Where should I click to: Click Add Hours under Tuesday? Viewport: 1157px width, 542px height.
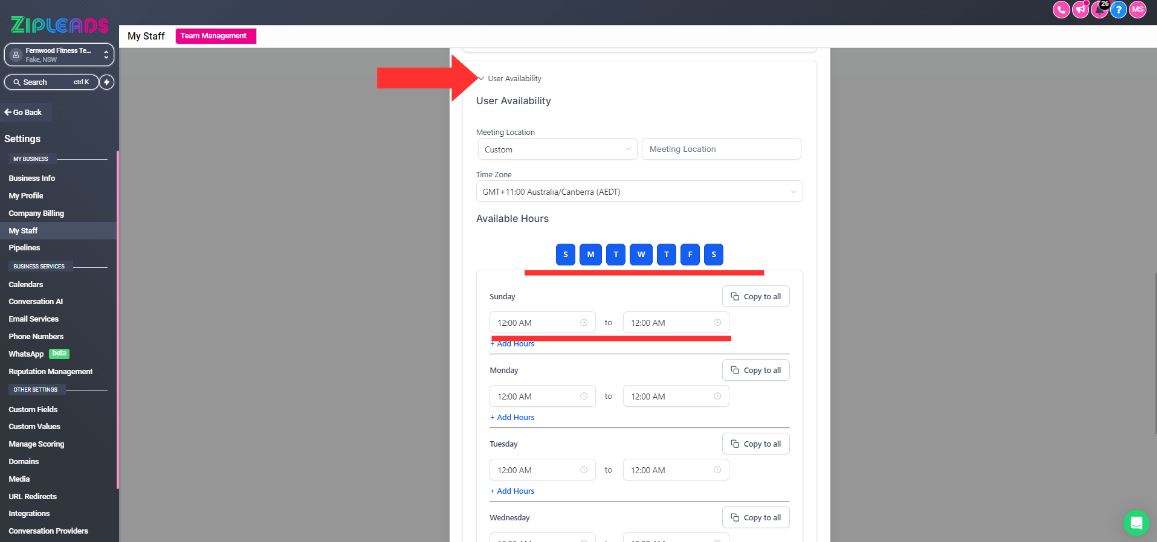click(x=512, y=491)
